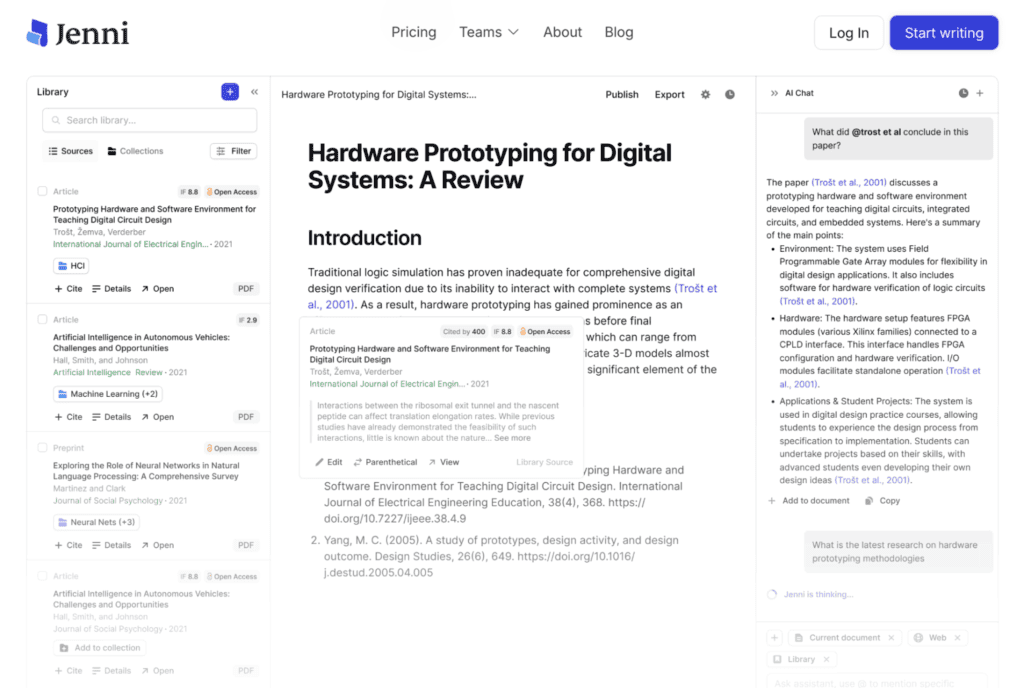This screenshot has width=1024, height=689.
Task: Expand AI Chat panel double-arrow icon
Action: click(774, 93)
